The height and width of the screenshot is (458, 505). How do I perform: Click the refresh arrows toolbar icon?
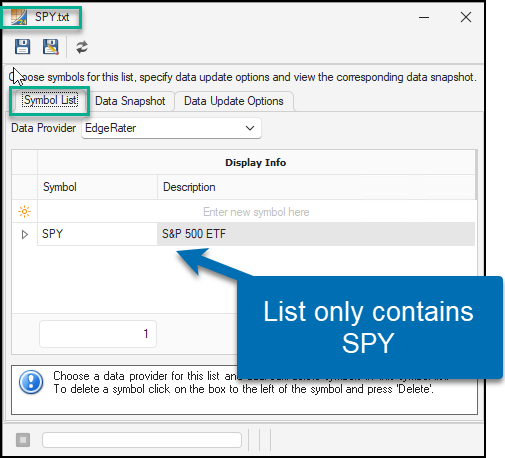pos(82,47)
